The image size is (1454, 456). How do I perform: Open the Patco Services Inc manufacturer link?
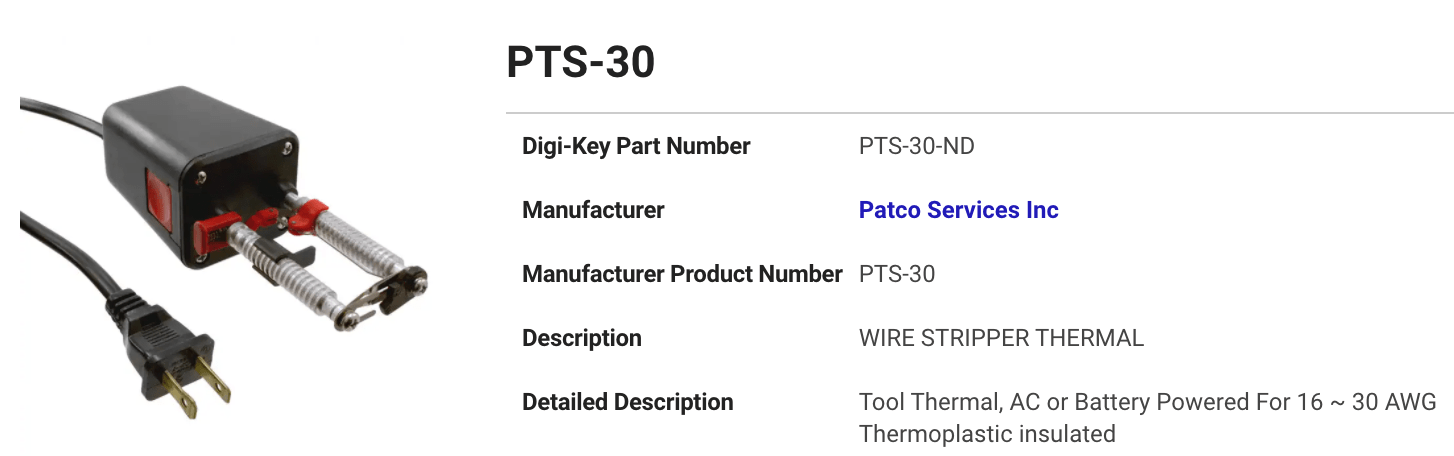[x=958, y=210]
